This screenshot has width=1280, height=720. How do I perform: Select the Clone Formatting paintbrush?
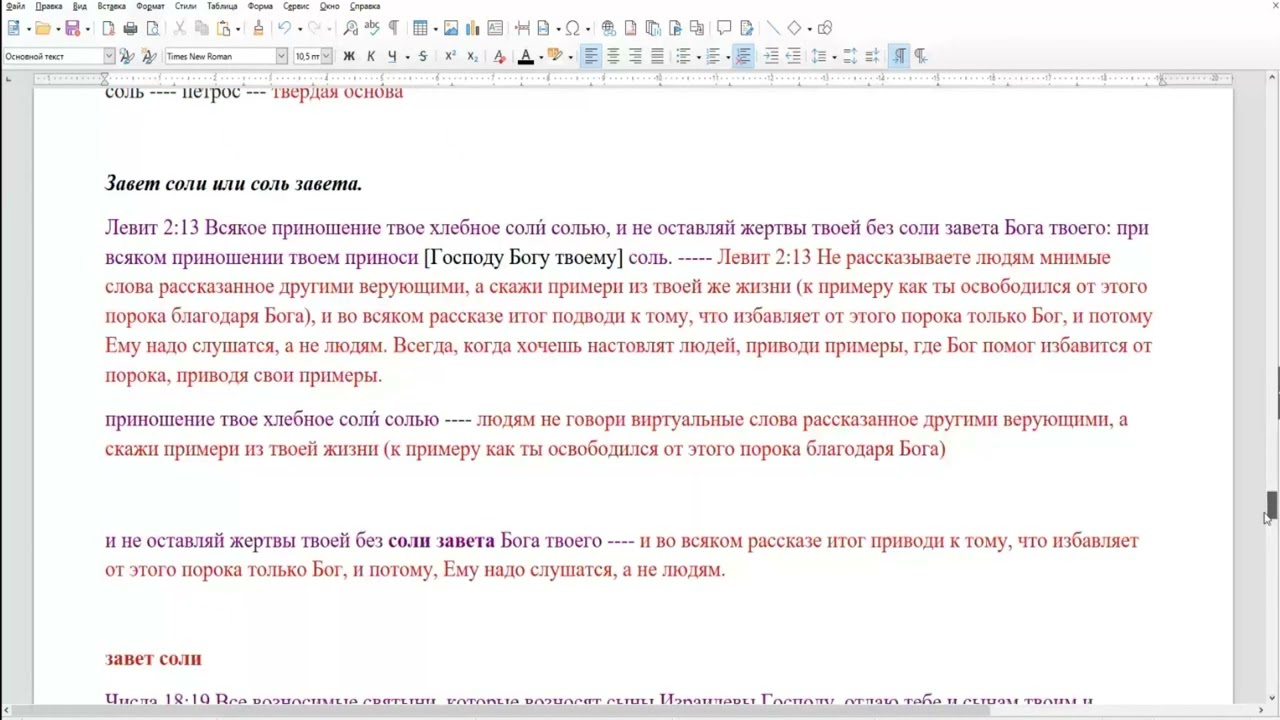point(258,28)
